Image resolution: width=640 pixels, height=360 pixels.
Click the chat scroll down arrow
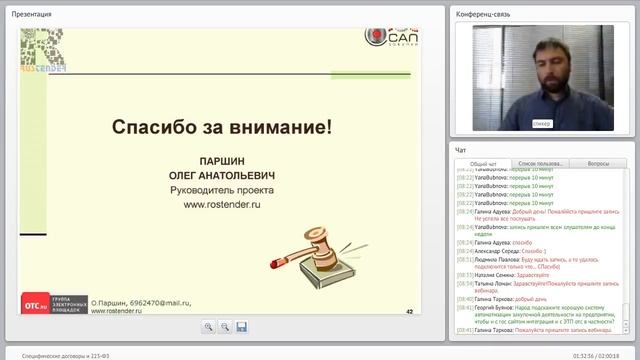[626, 330]
